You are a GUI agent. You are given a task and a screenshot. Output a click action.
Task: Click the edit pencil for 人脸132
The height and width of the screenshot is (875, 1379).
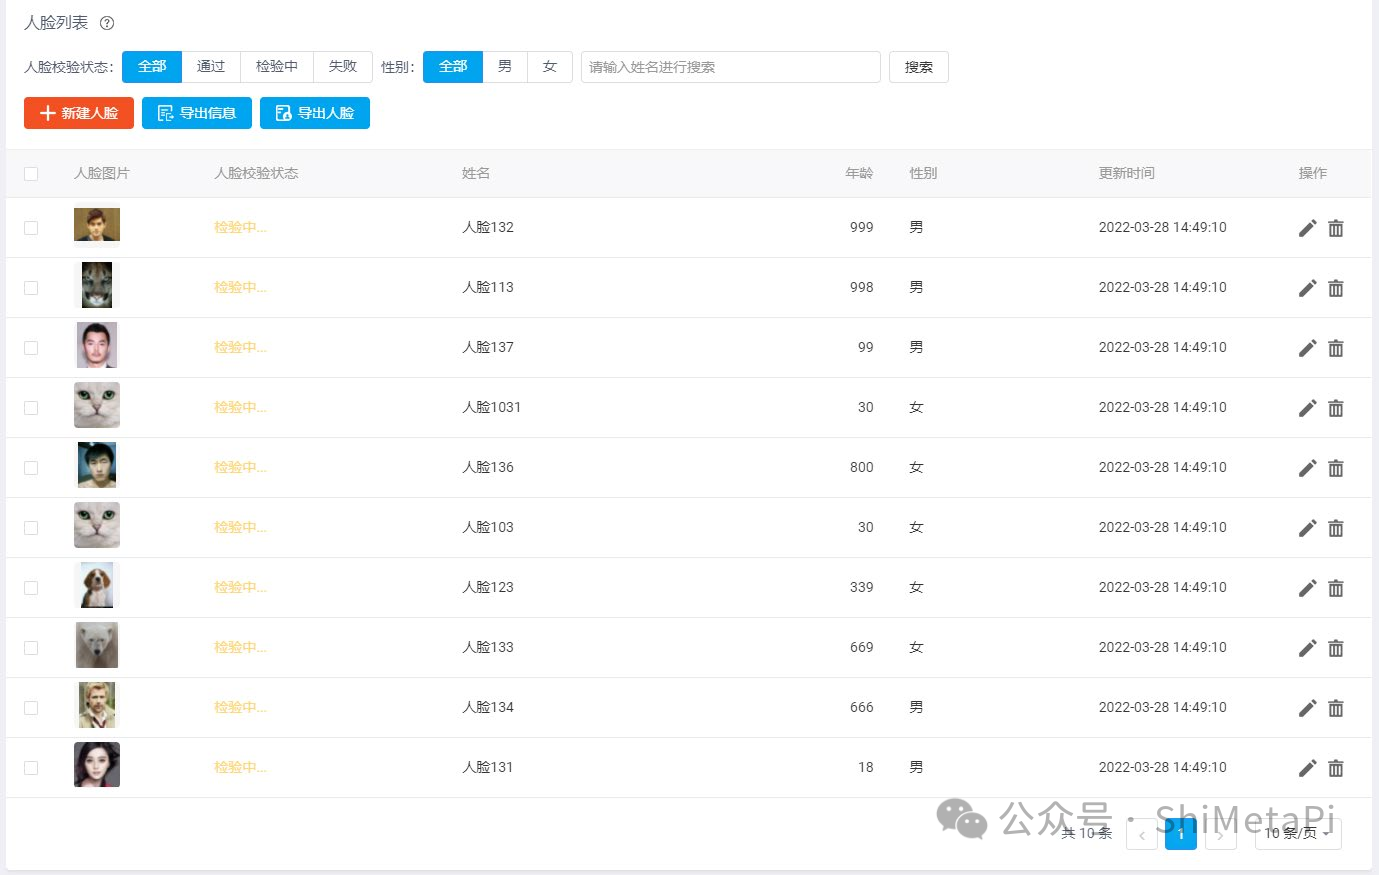1307,228
